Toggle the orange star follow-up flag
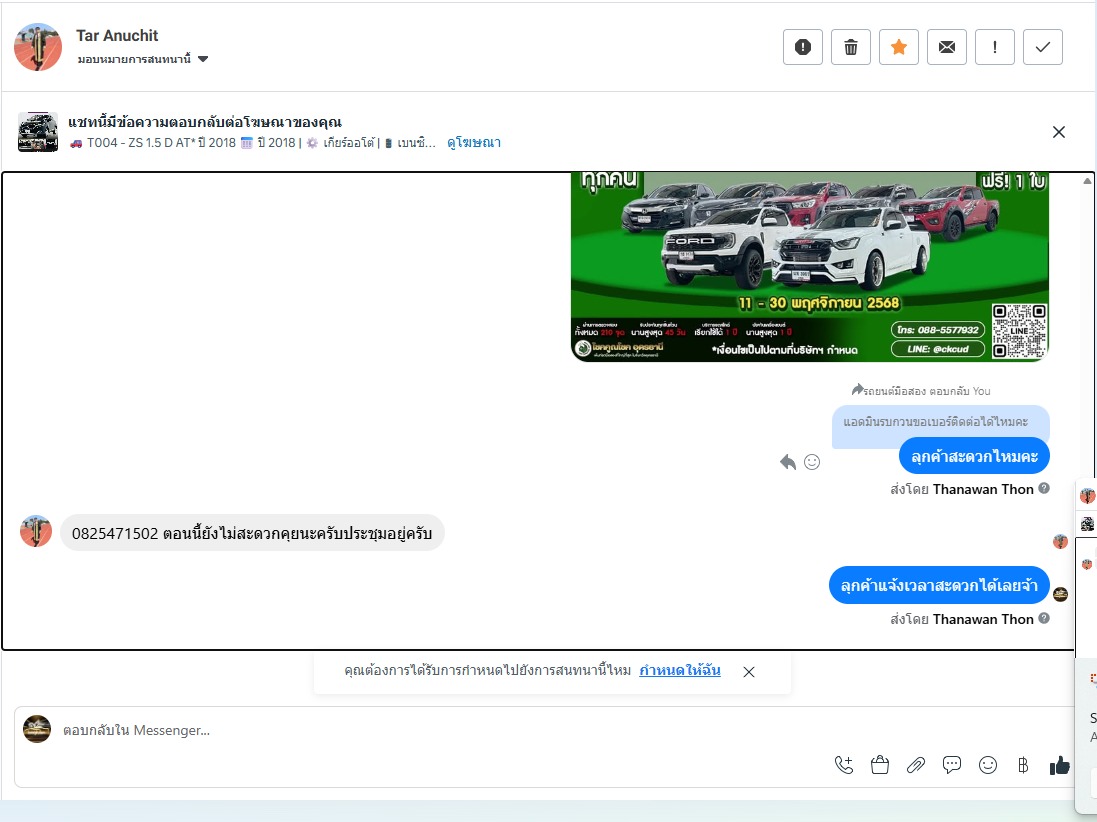 [899, 47]
